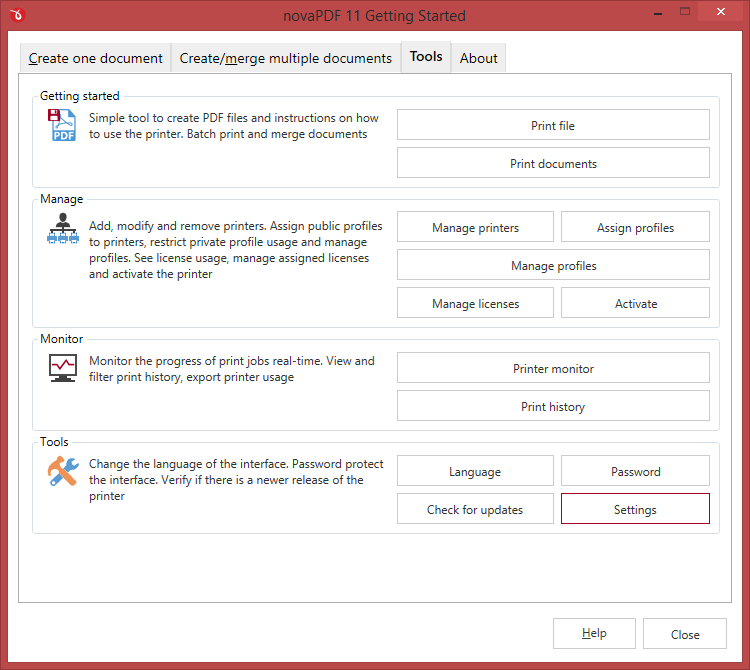Viewport: 750px width, 670px height.
Task: Maximize the novaPDF window
Action: [x=685, y=11]
